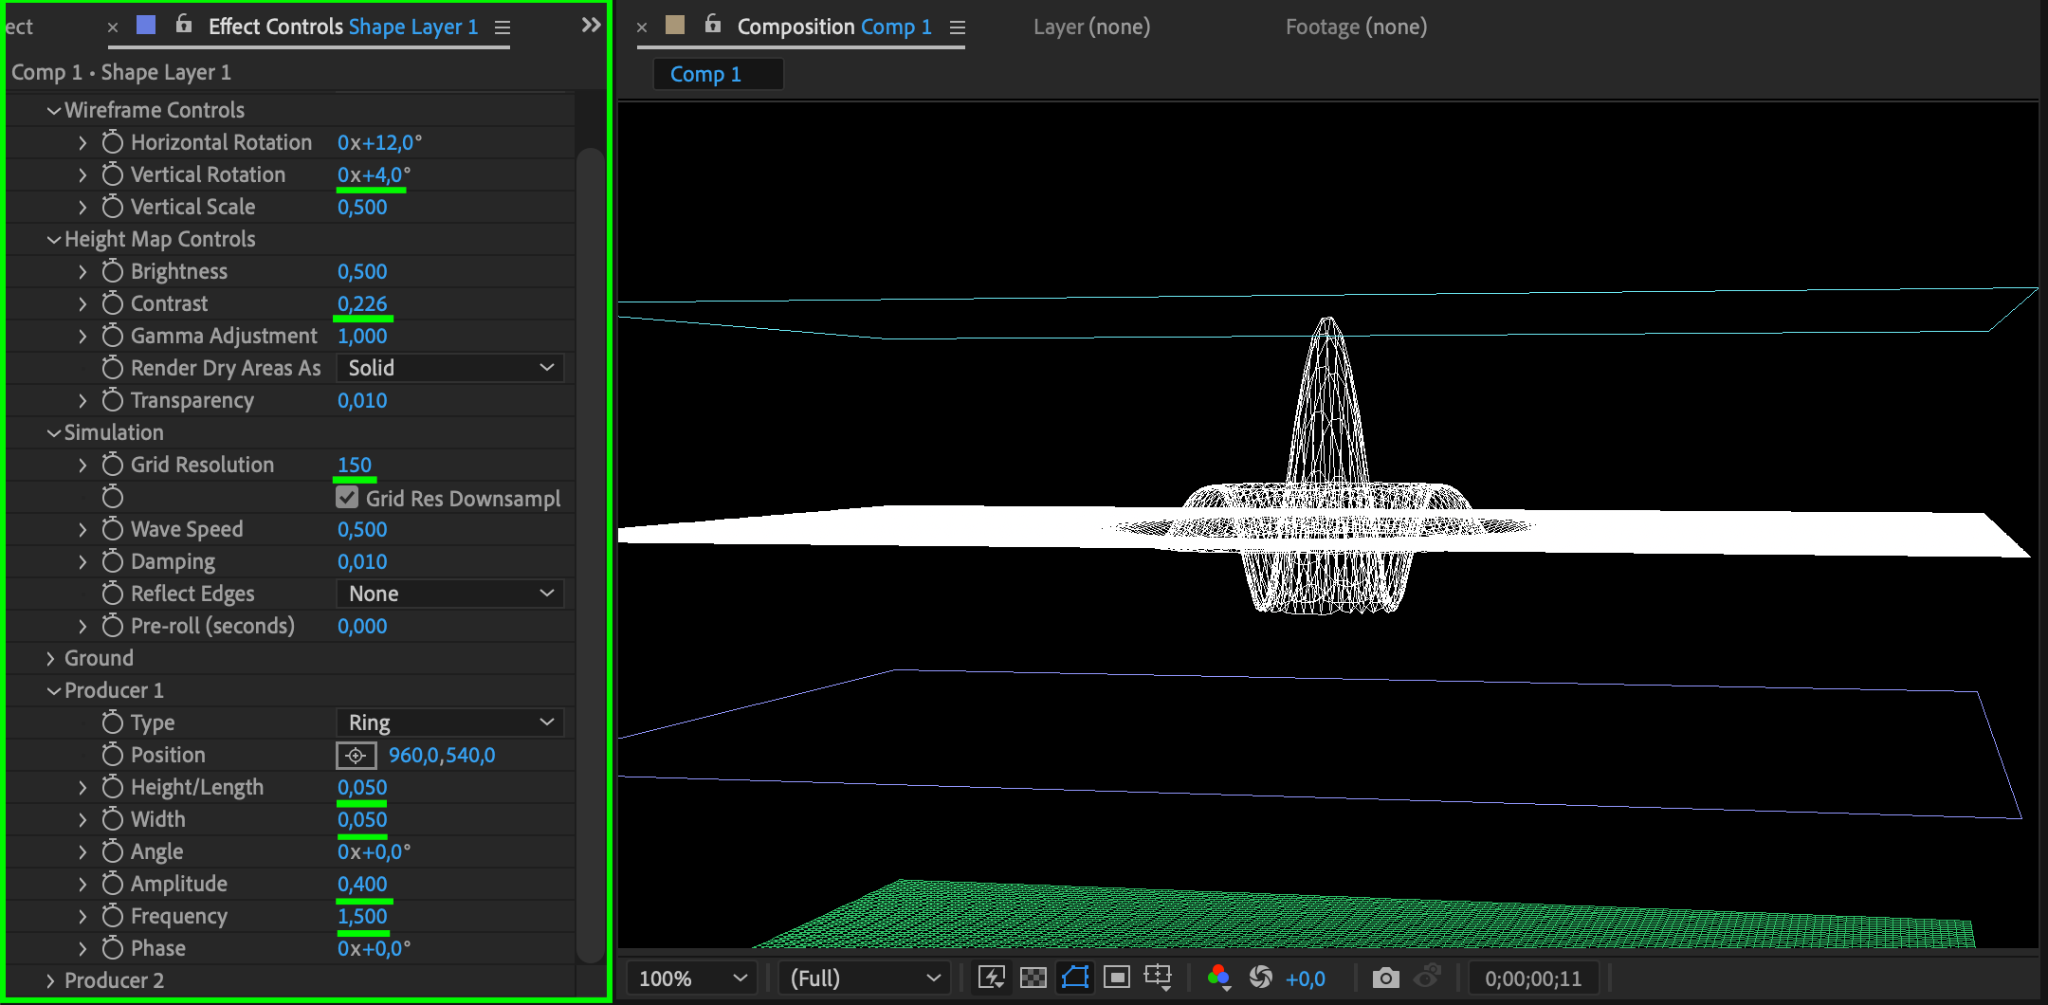This screenshot has height=1005, width=2048.
Task: Toggle Horizontal Rotation stopwatch
Action: (x=113, y=143)
